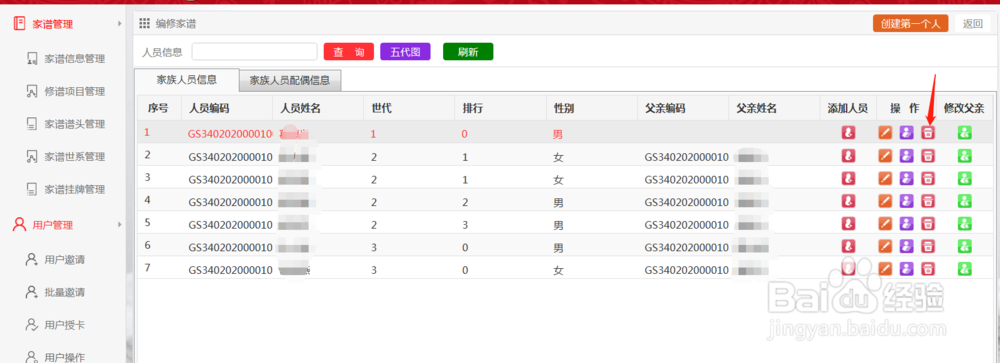Focus the 人员信息 search input field

tap(254, 52)
